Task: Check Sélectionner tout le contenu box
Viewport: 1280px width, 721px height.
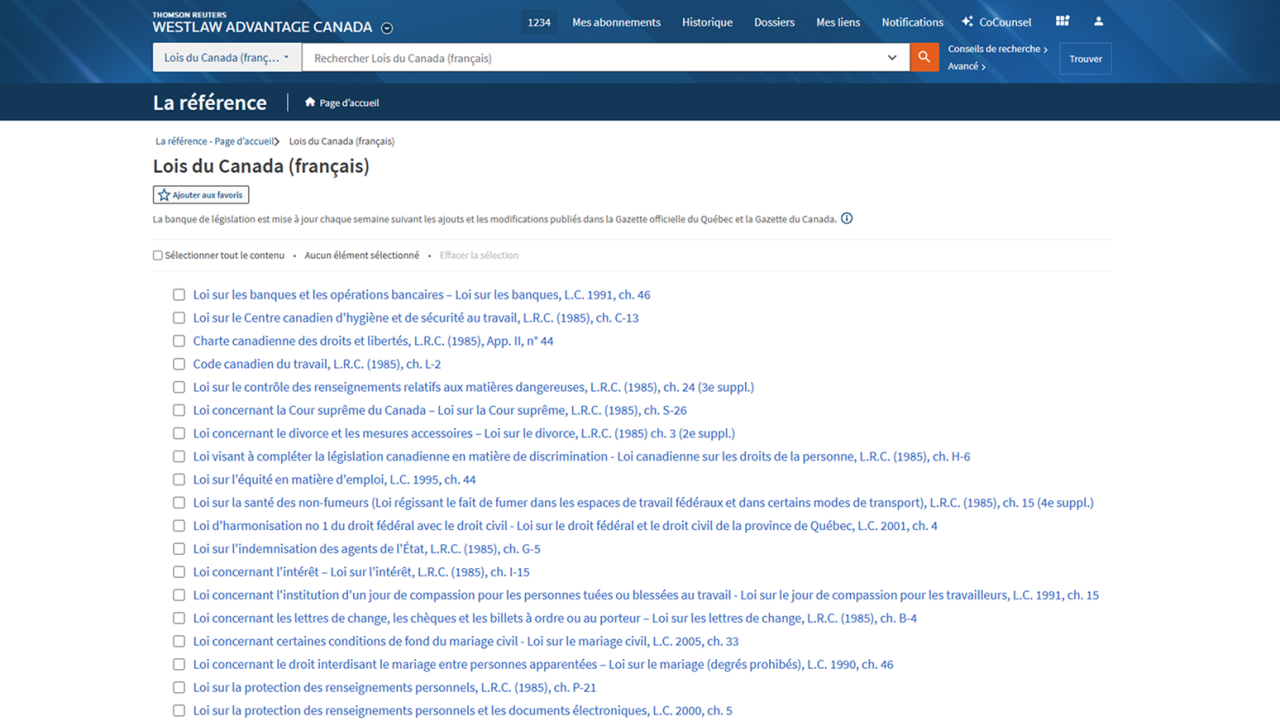Action: pyautogui.click(x=158, y=256)
